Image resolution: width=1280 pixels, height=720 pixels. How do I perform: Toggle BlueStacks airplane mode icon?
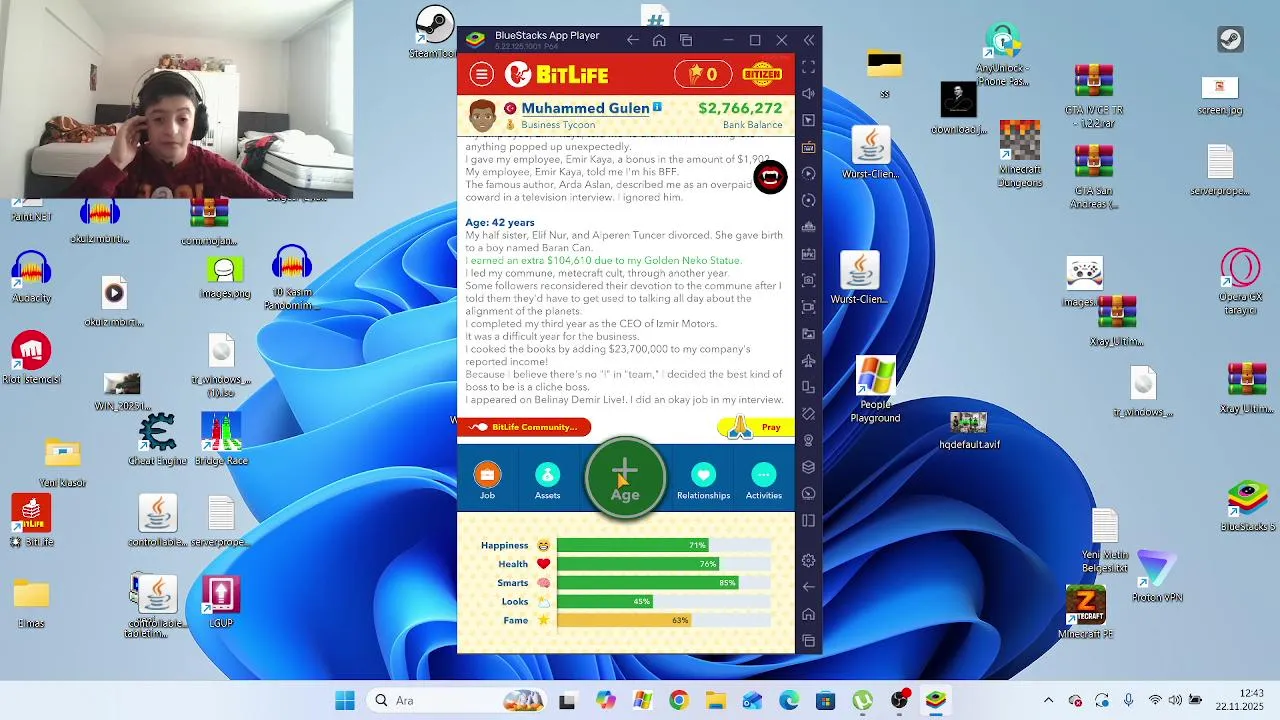809,360
